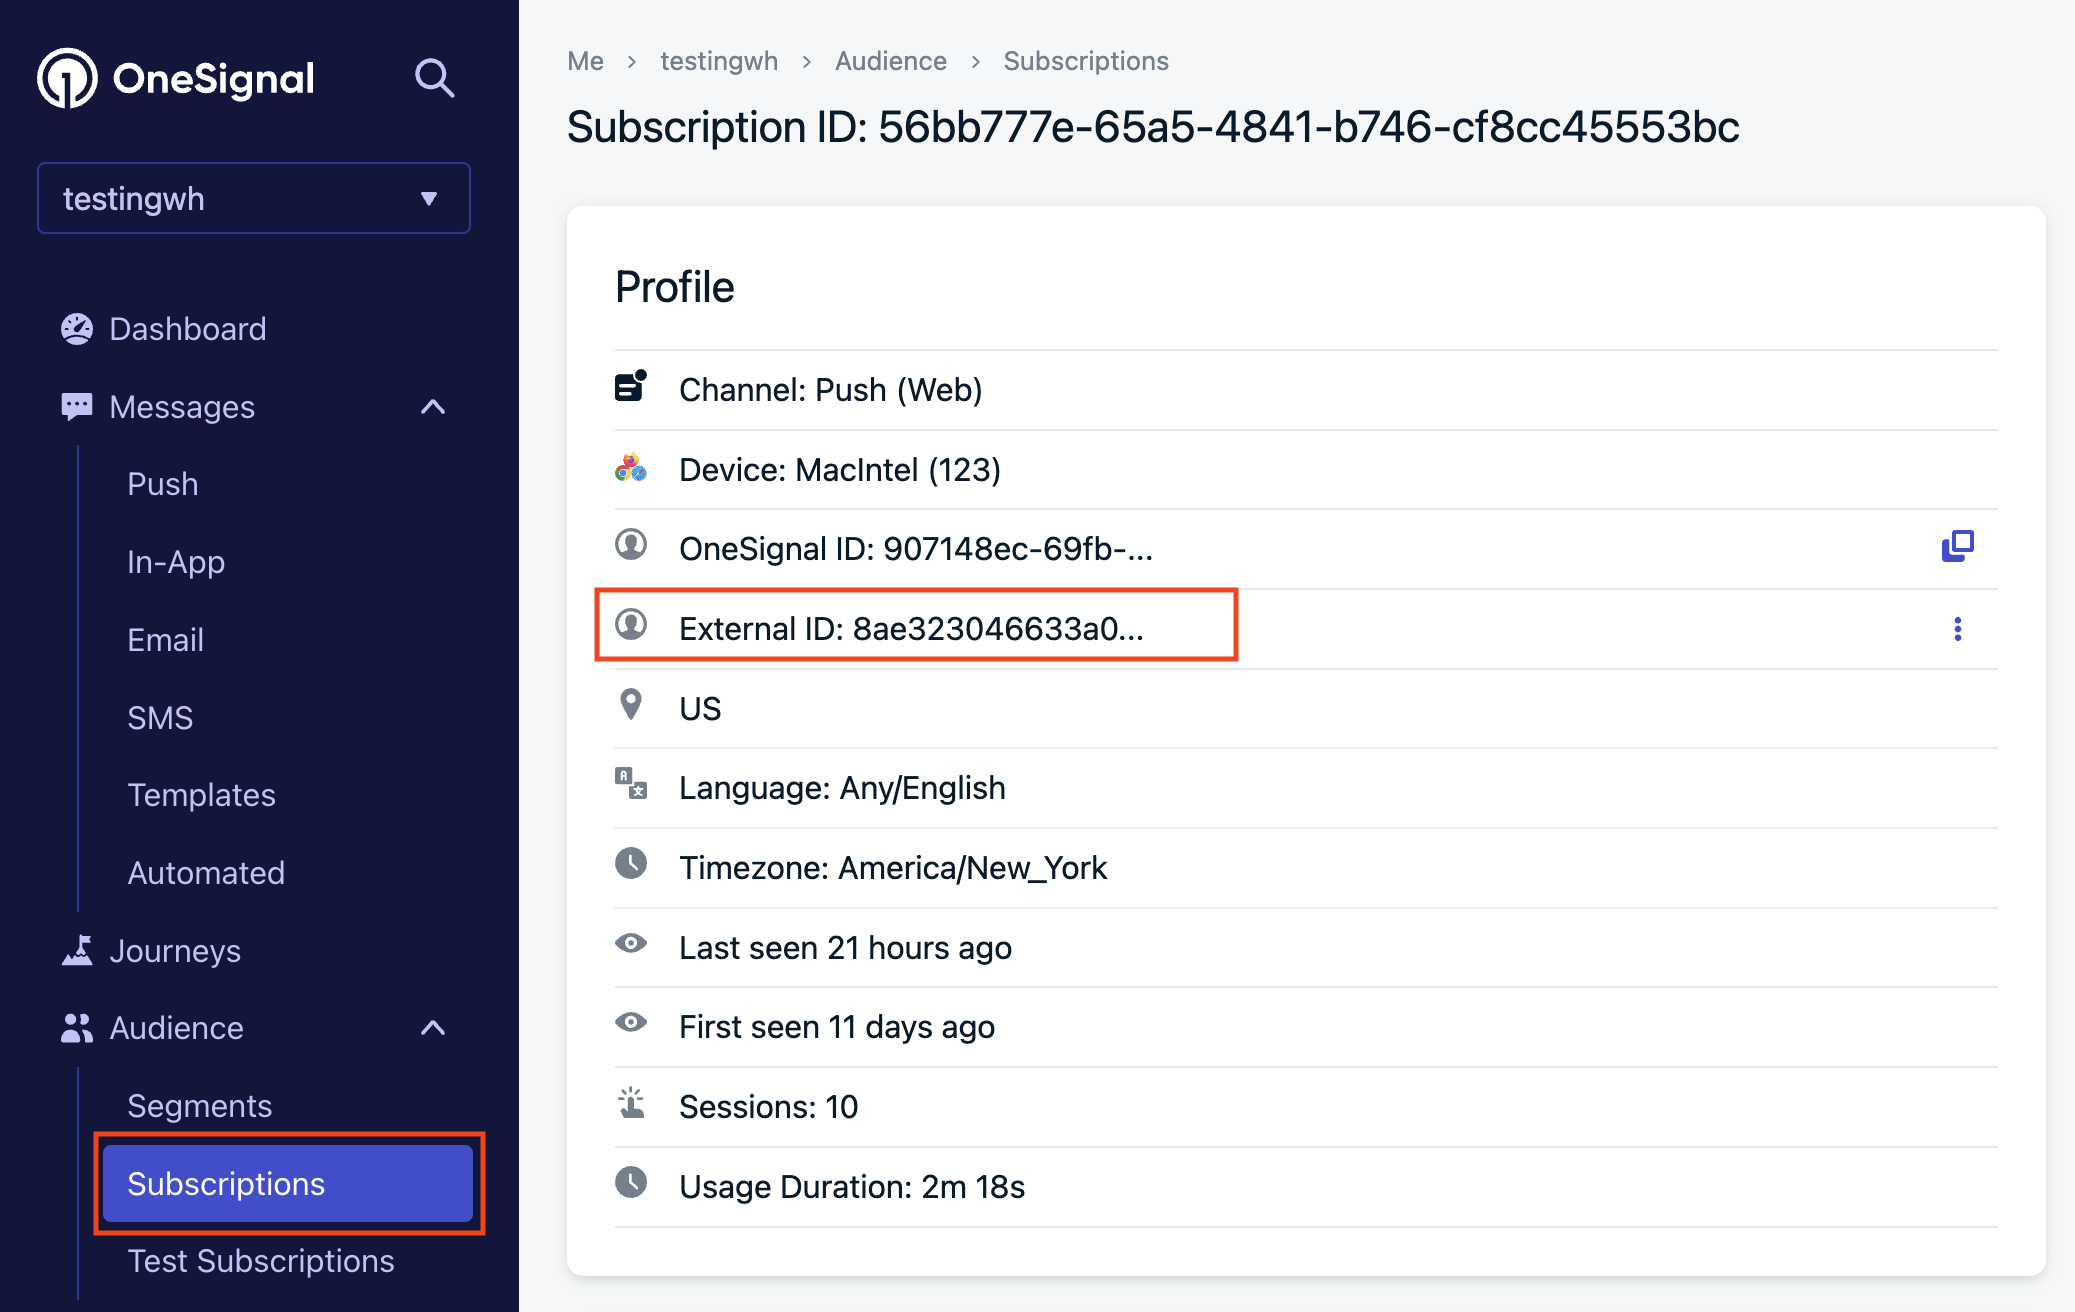This screenshot has height=1312, width=2075.
Task: Select Subscriptions in the Audience menu
Action: tap(288, 1183)
